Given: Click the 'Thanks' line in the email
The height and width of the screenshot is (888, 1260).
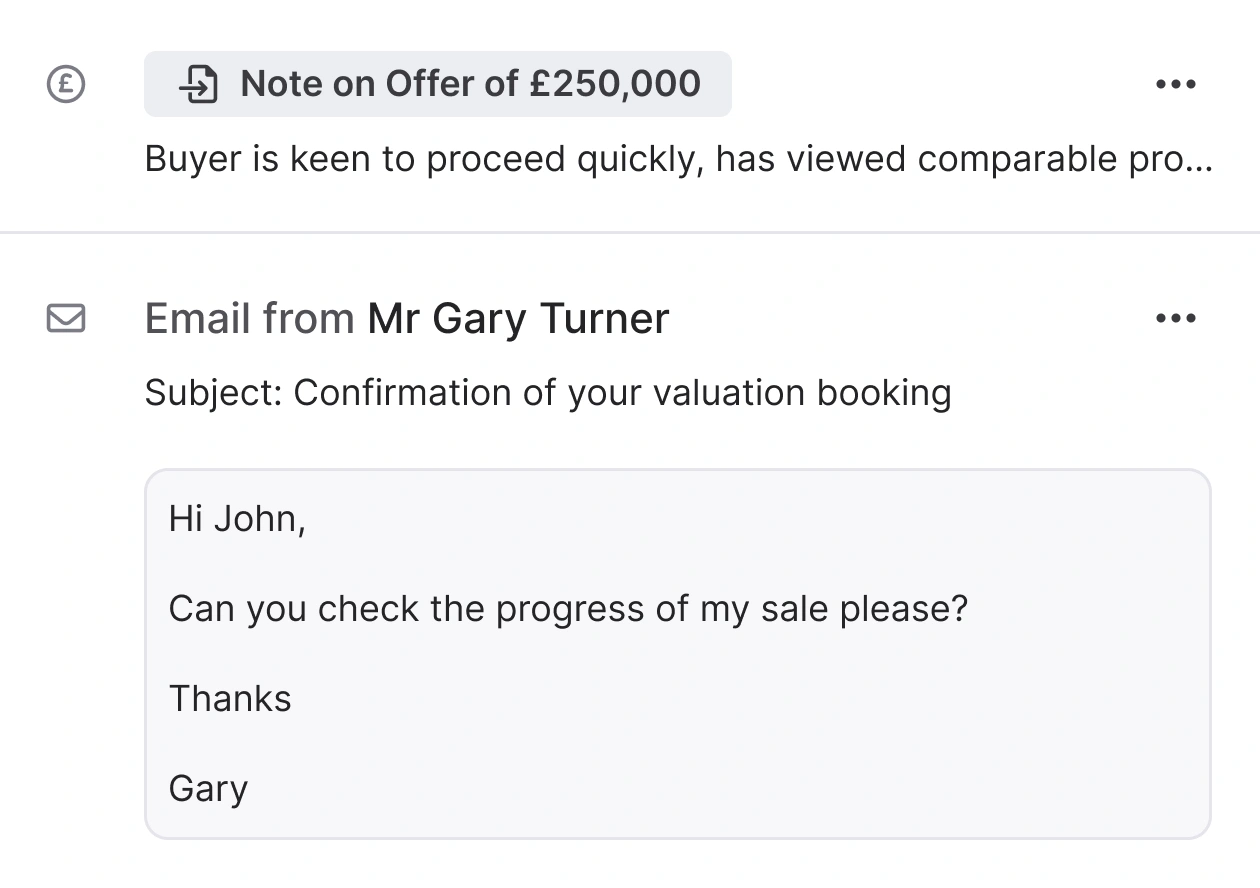Looking at the screenshot, I should coord(230,698).
